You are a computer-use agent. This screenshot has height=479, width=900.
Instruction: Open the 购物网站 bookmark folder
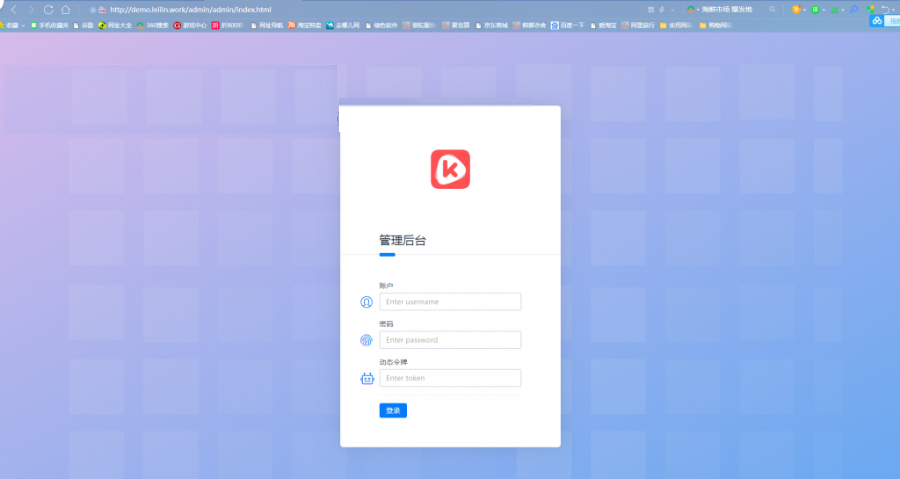(x=715, y=25)
